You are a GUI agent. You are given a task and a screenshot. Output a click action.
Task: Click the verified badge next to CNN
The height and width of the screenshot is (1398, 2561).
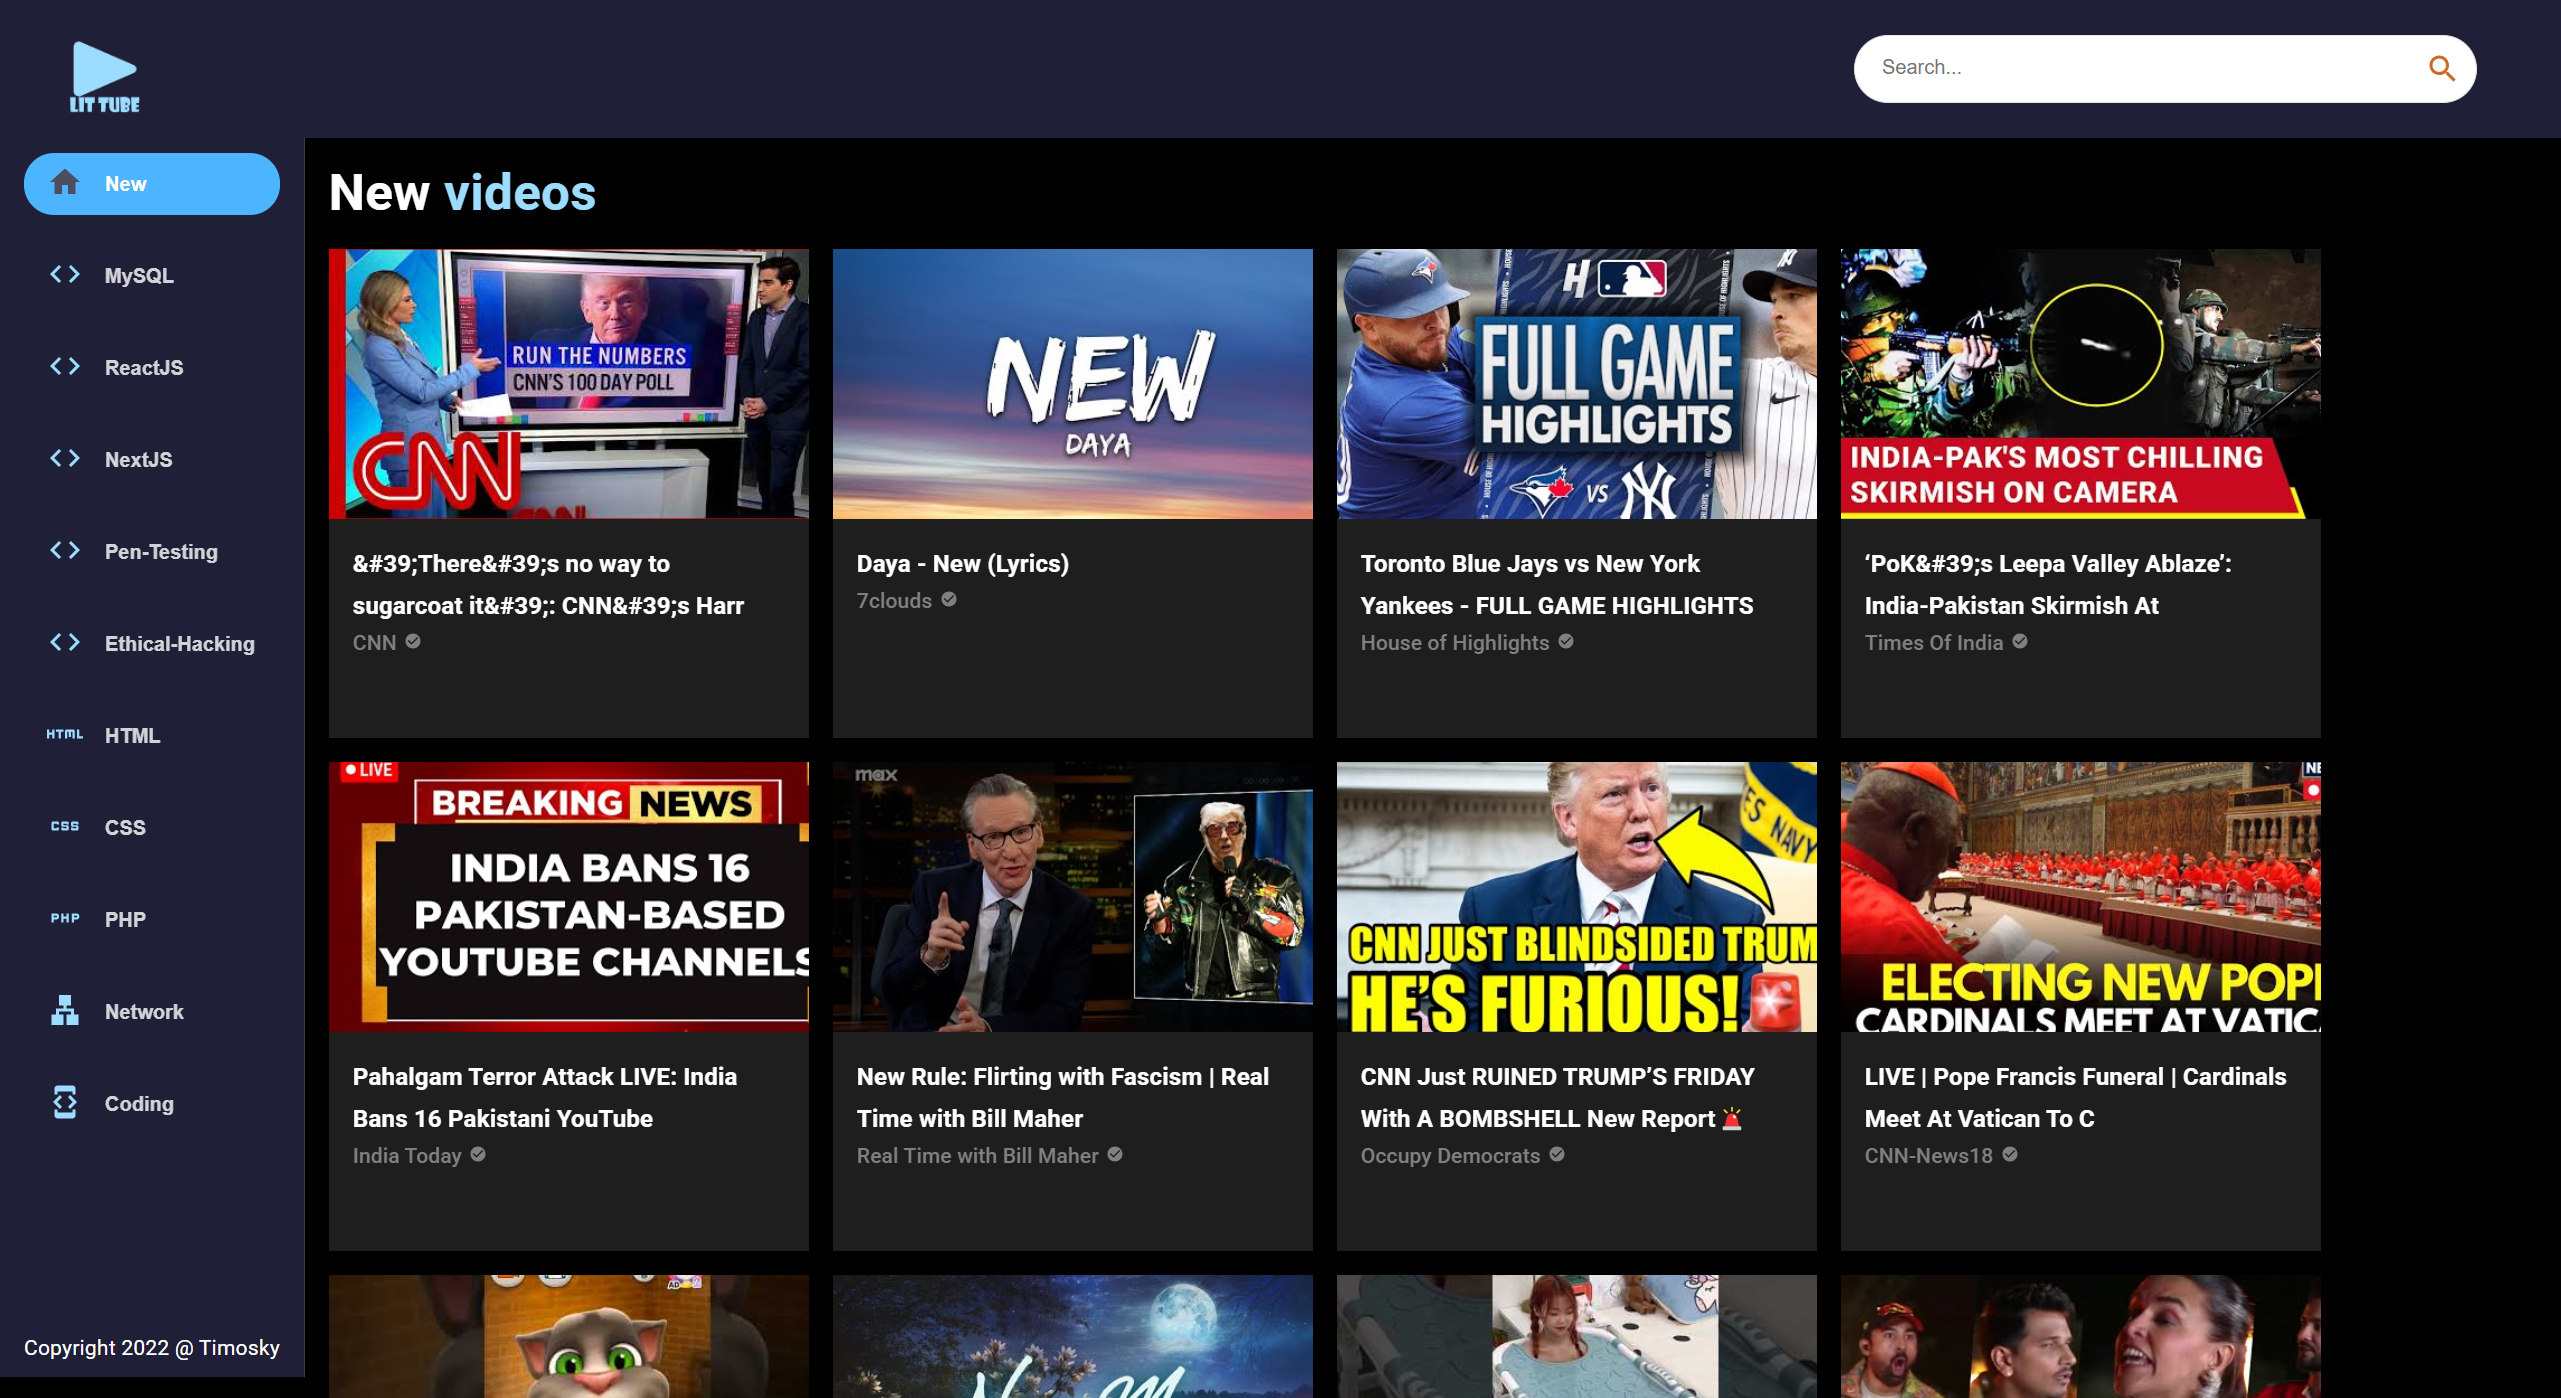point(413,642)
